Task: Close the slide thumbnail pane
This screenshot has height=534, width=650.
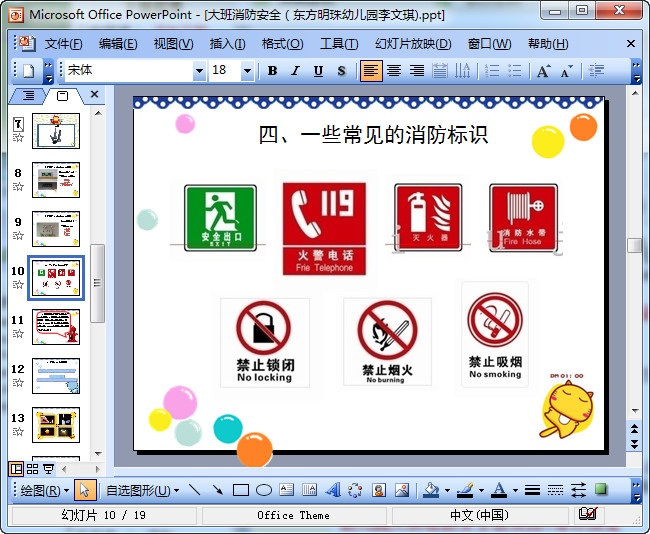Action: click(95, 95)
